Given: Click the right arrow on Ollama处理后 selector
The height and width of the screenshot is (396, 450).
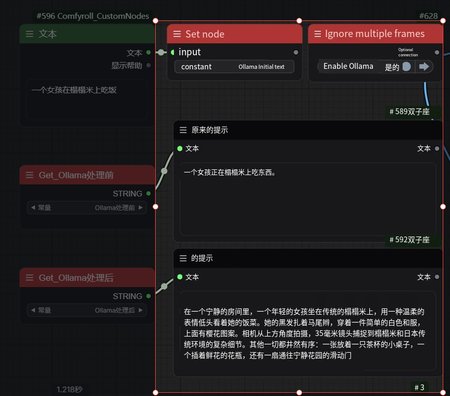Looking at the screenshot, I should (x=140, y=310).
